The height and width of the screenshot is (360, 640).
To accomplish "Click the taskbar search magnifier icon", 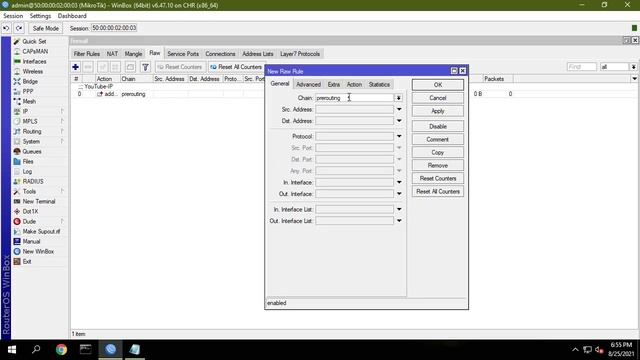I will pos(36,350).
